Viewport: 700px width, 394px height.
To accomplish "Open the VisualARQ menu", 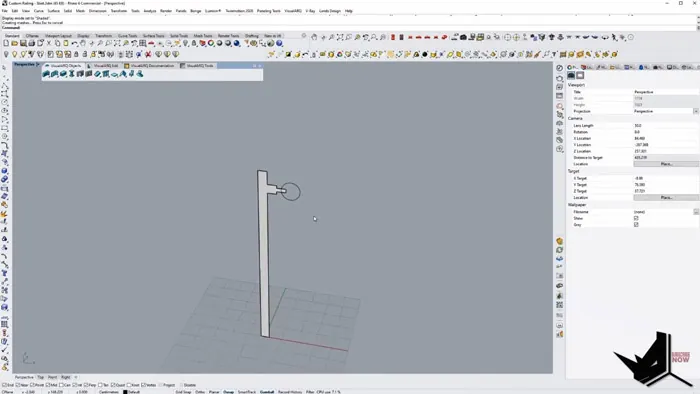I will coord(293,11).
